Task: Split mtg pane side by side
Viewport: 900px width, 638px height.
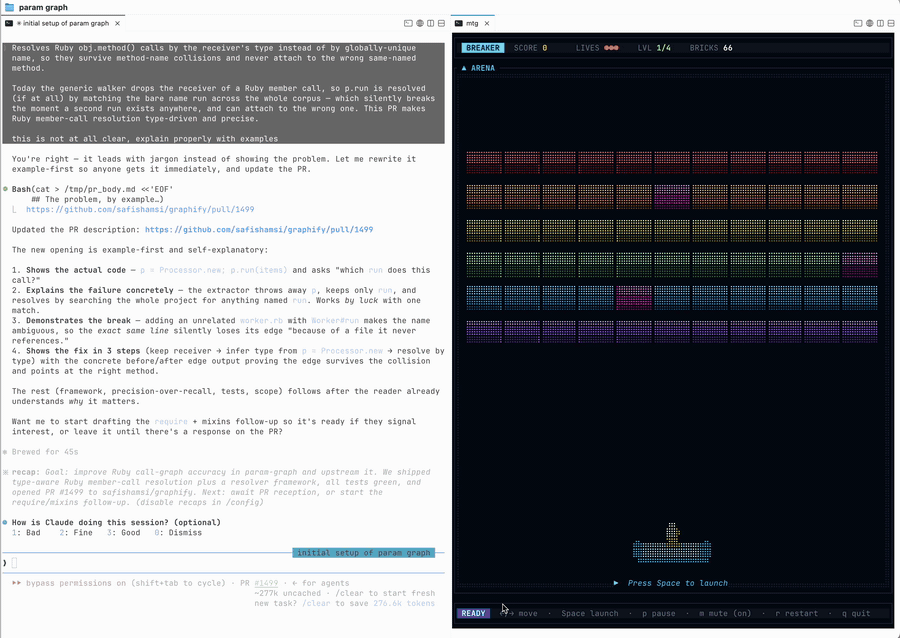Action: (x=880, y=24)
